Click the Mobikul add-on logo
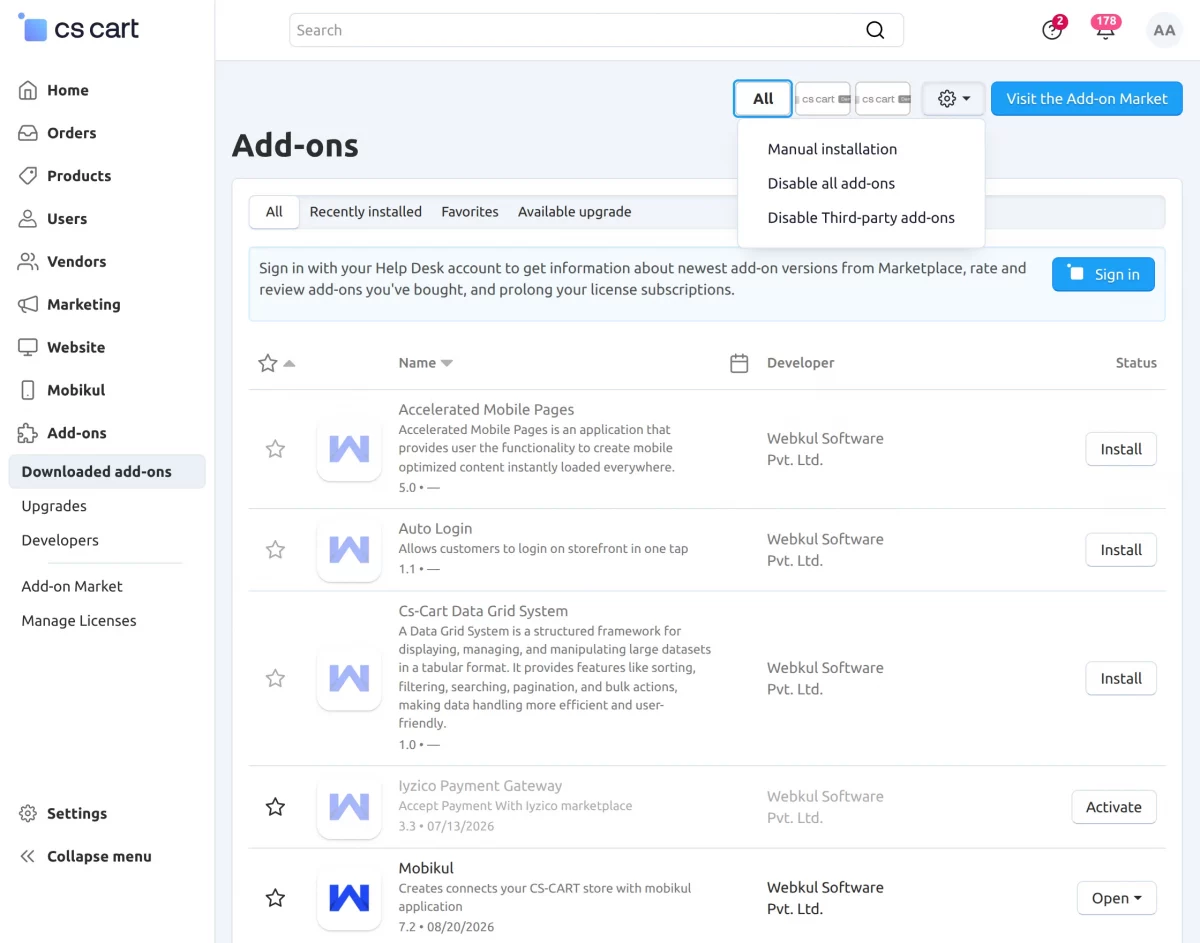This screenshot has width=1200, height=943. coord(349,898)
